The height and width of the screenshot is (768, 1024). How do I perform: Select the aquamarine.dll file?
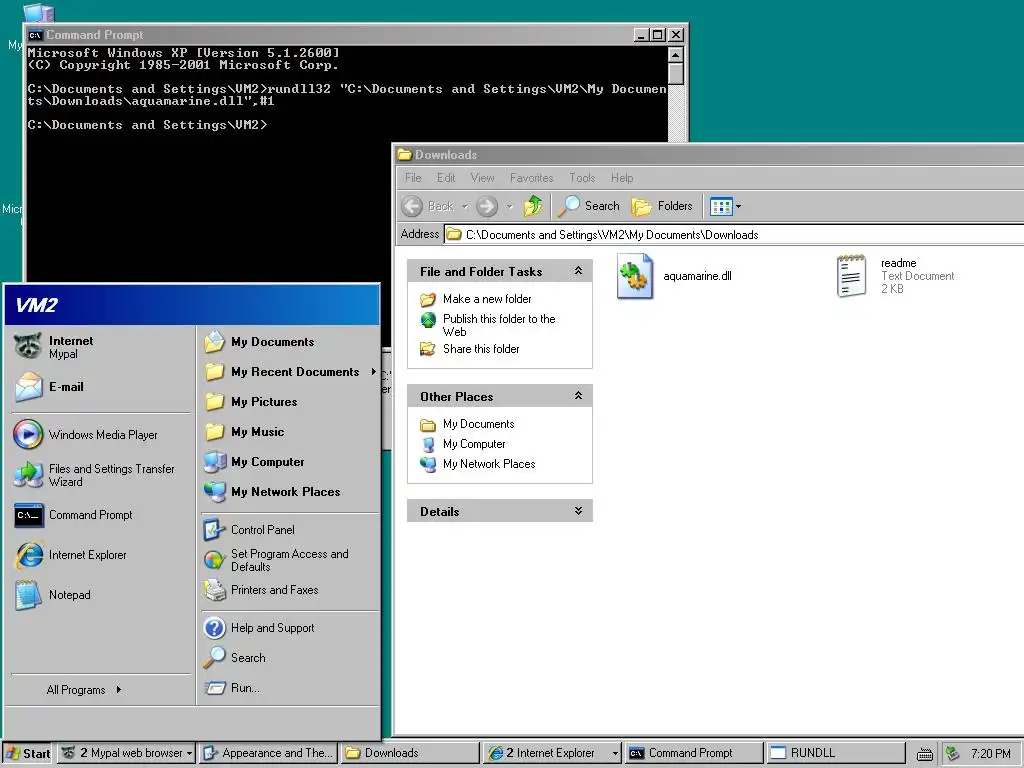675,276
